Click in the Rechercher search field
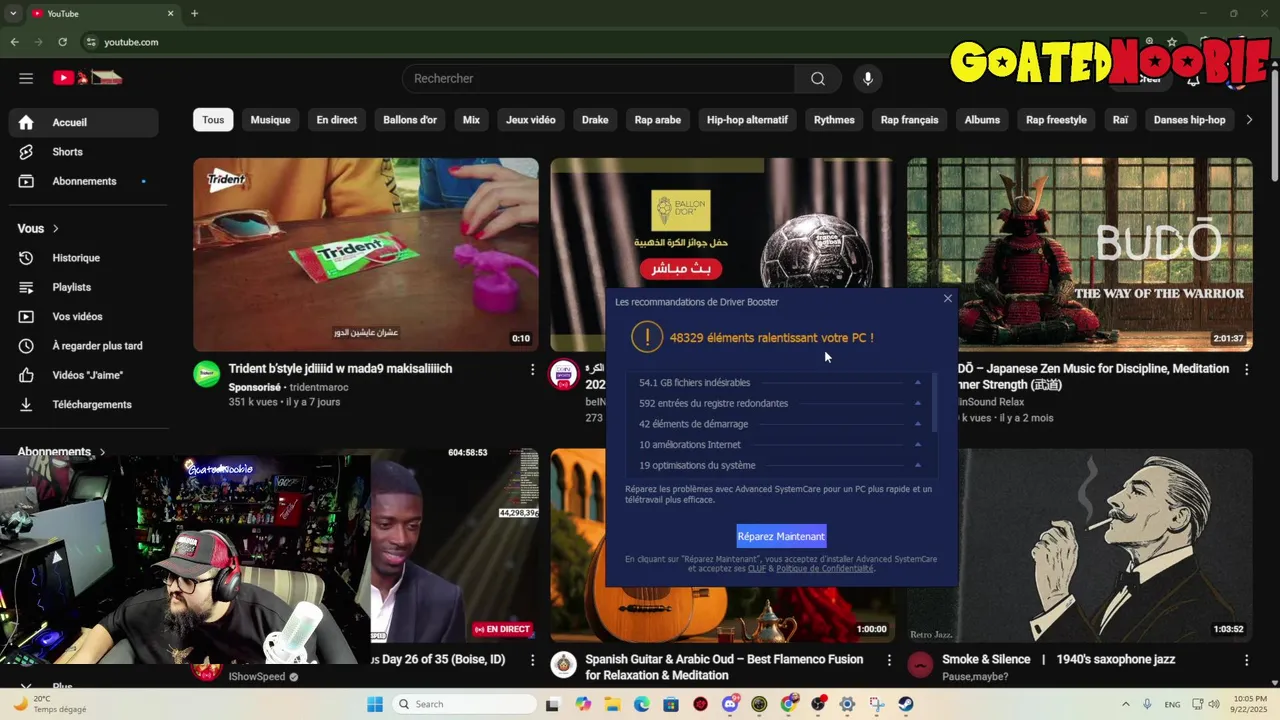1280x720 pixels. pos(598,79)
